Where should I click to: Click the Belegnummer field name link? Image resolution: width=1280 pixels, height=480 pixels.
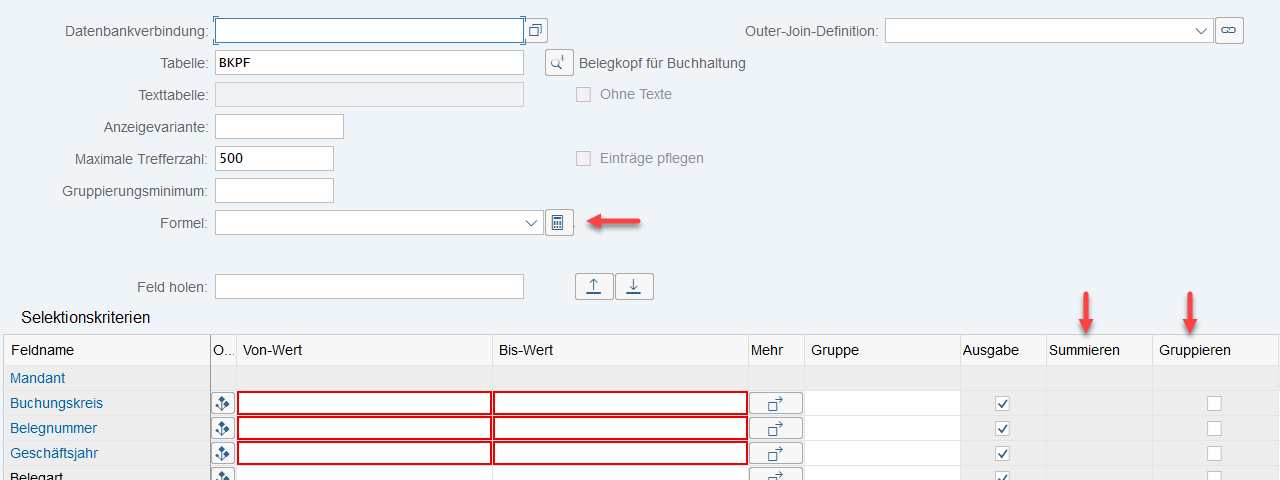coord(53,428)
